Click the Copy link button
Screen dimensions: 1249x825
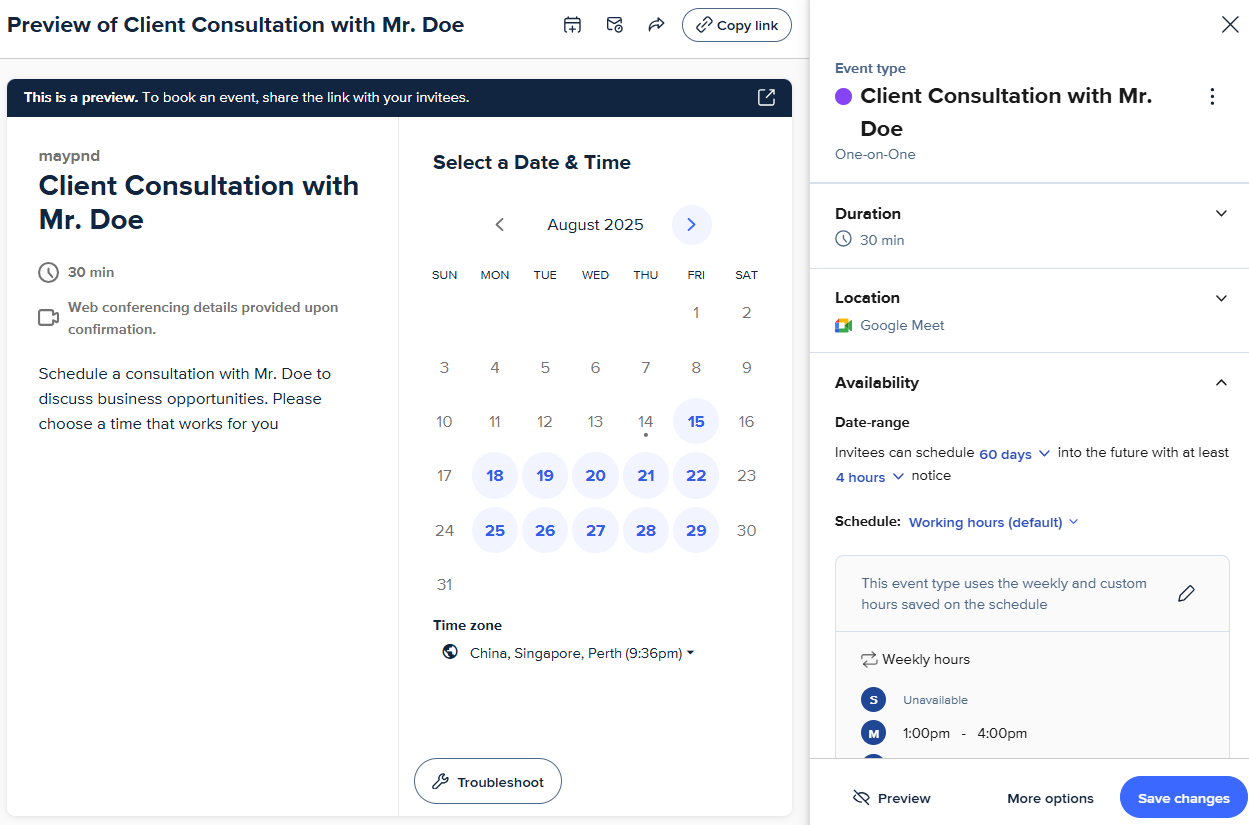pyautogui.click(x=736, y=25)
